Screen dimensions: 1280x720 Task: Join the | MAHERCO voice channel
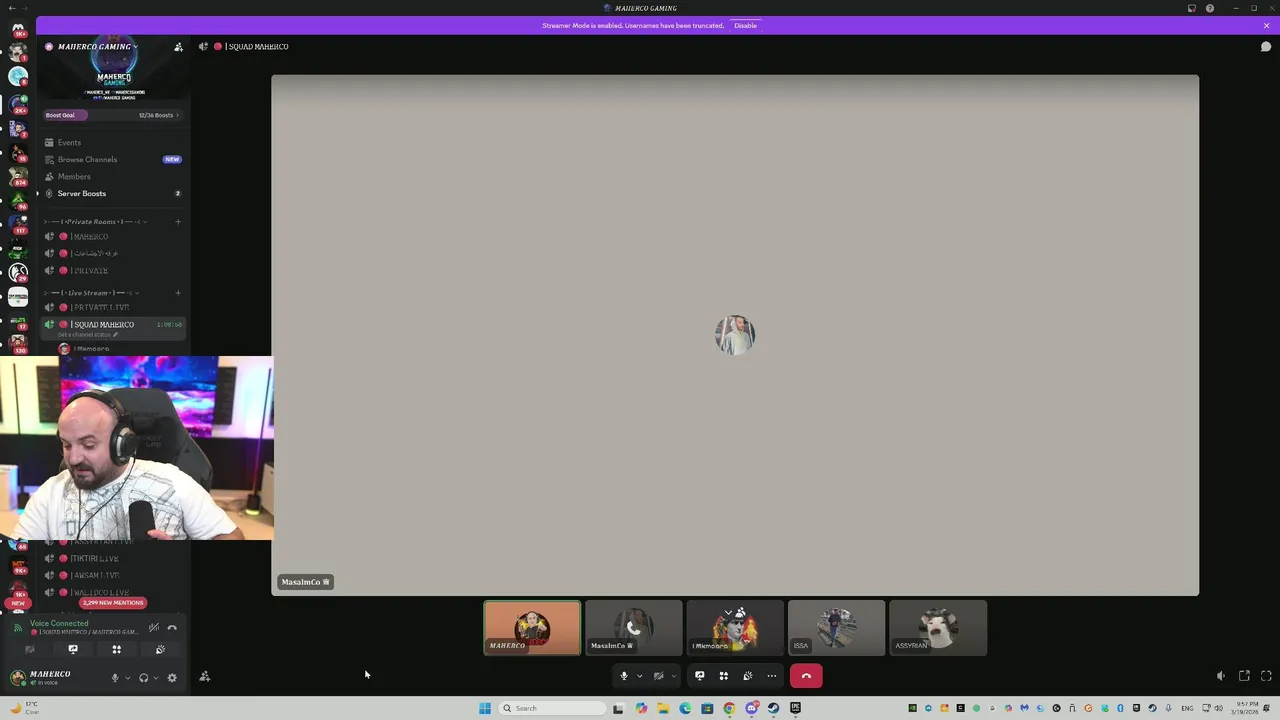pos(113,237)
